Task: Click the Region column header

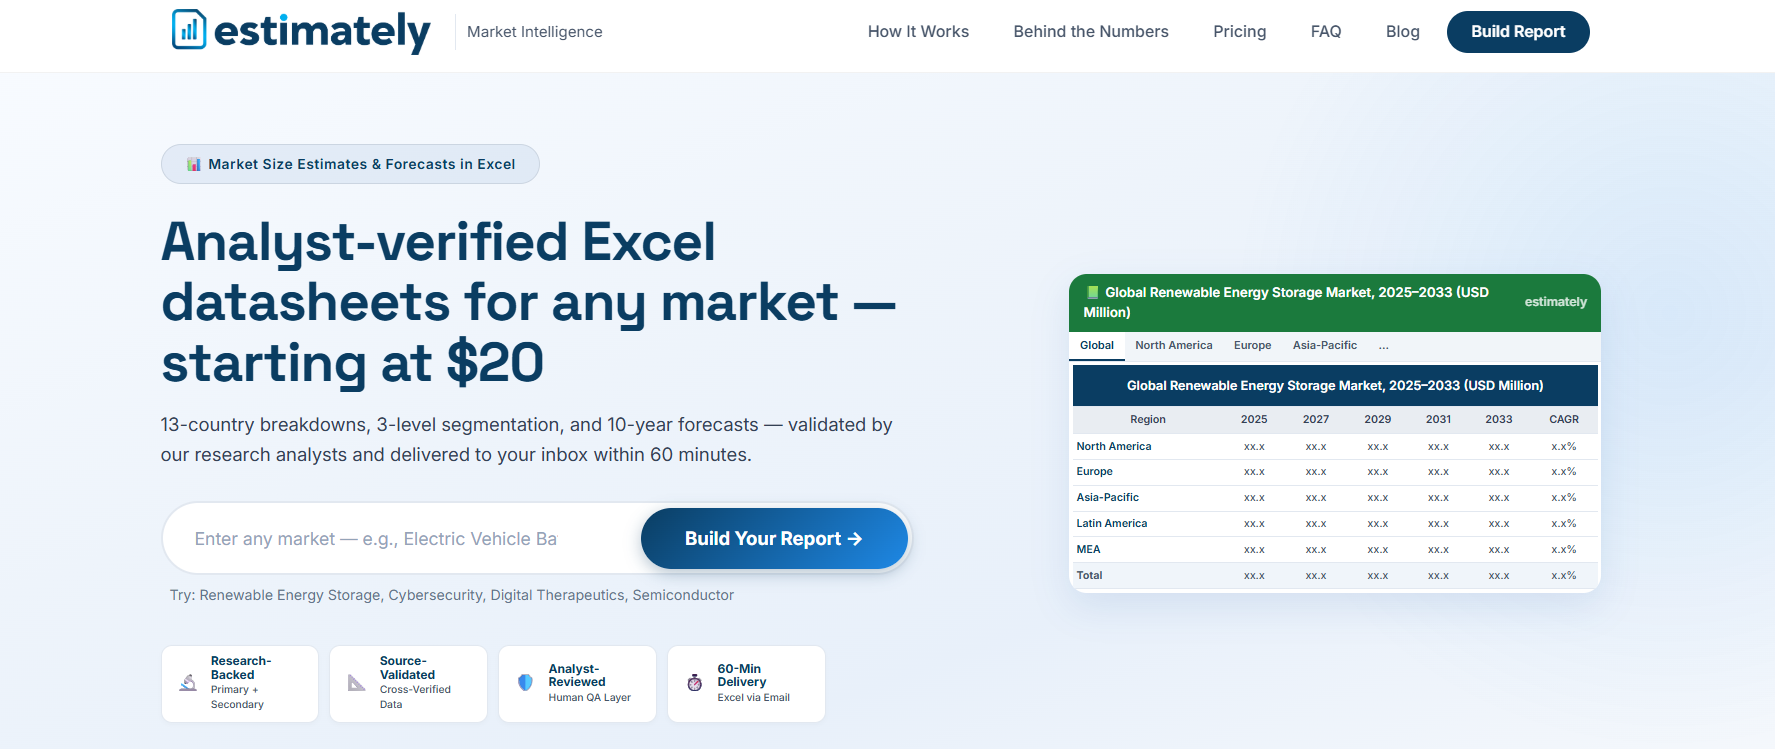Action: (1148, 420)
